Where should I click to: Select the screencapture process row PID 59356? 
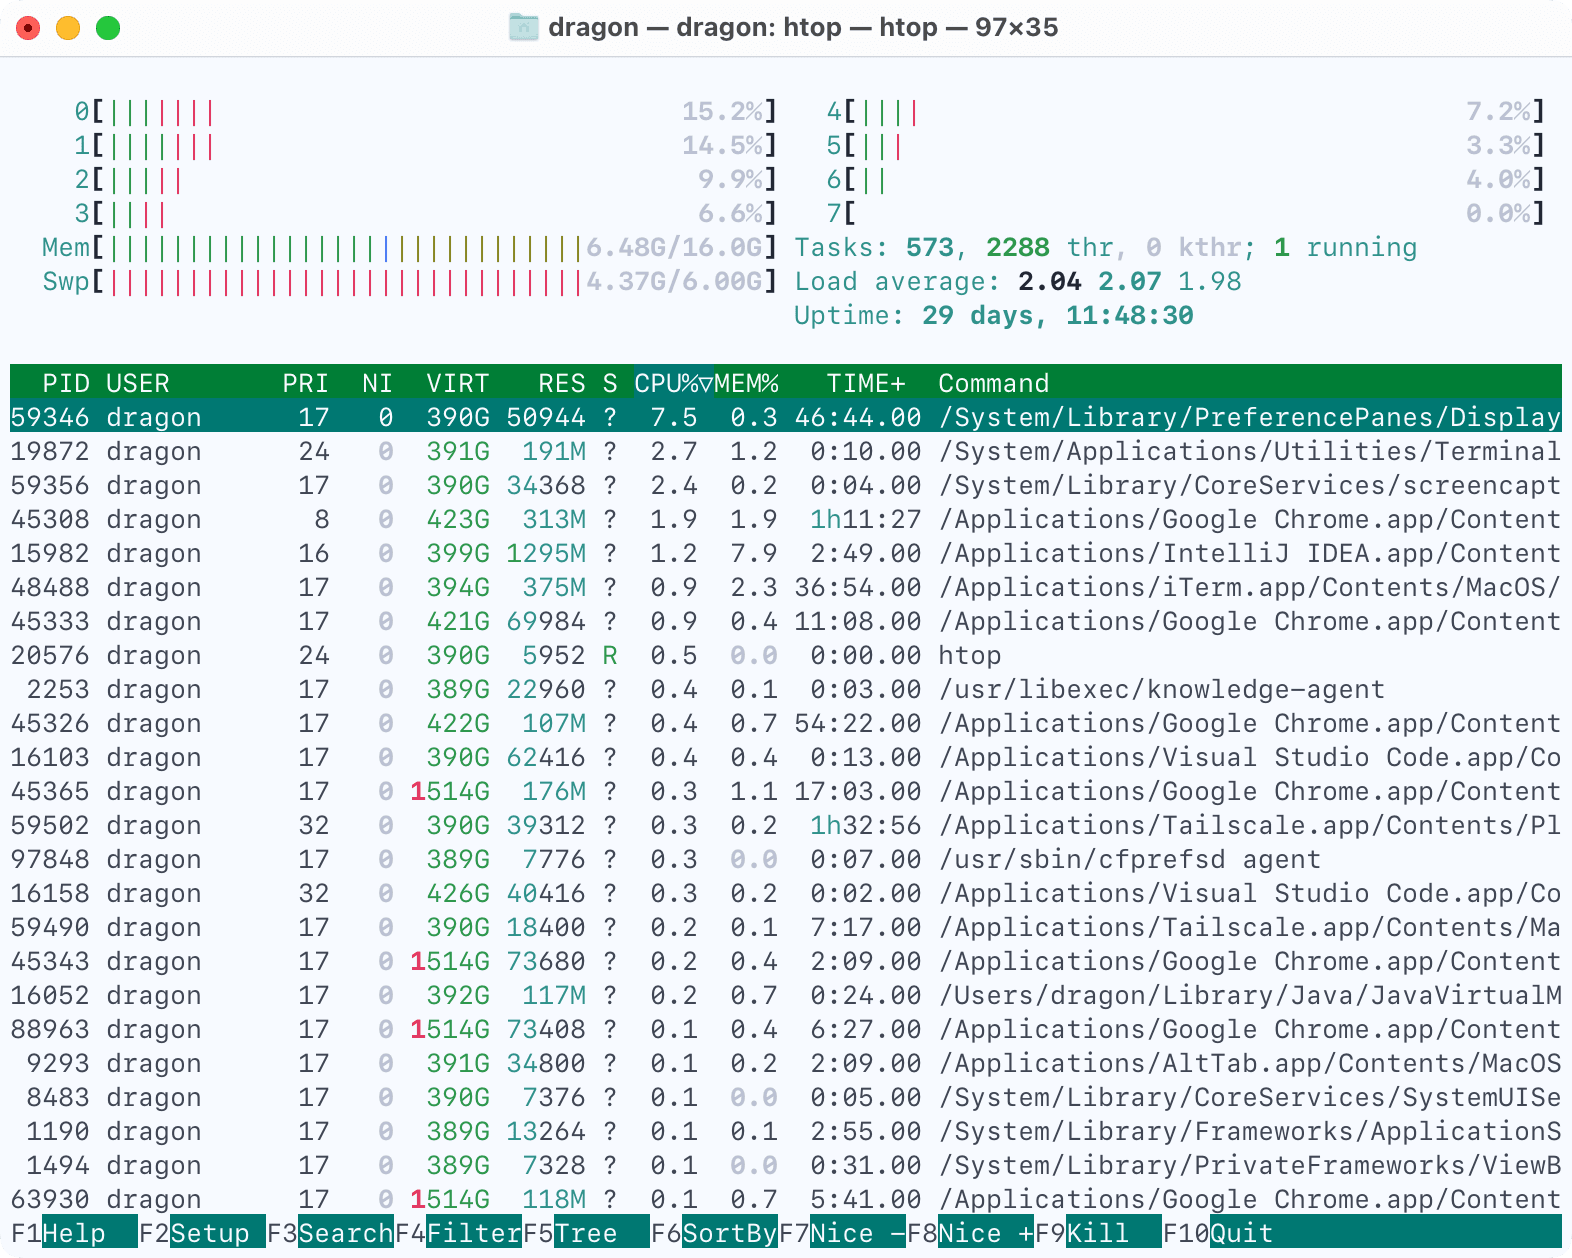pos(786,485)
